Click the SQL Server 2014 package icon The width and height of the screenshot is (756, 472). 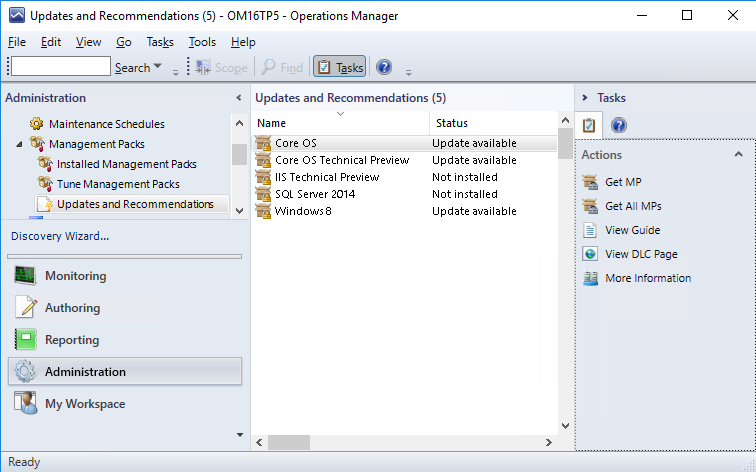(263, 194)
